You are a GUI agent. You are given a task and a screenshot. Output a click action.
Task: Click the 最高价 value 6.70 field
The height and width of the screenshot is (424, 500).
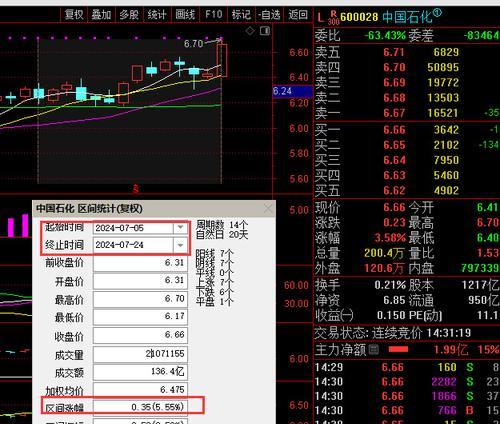click(140, 299)
